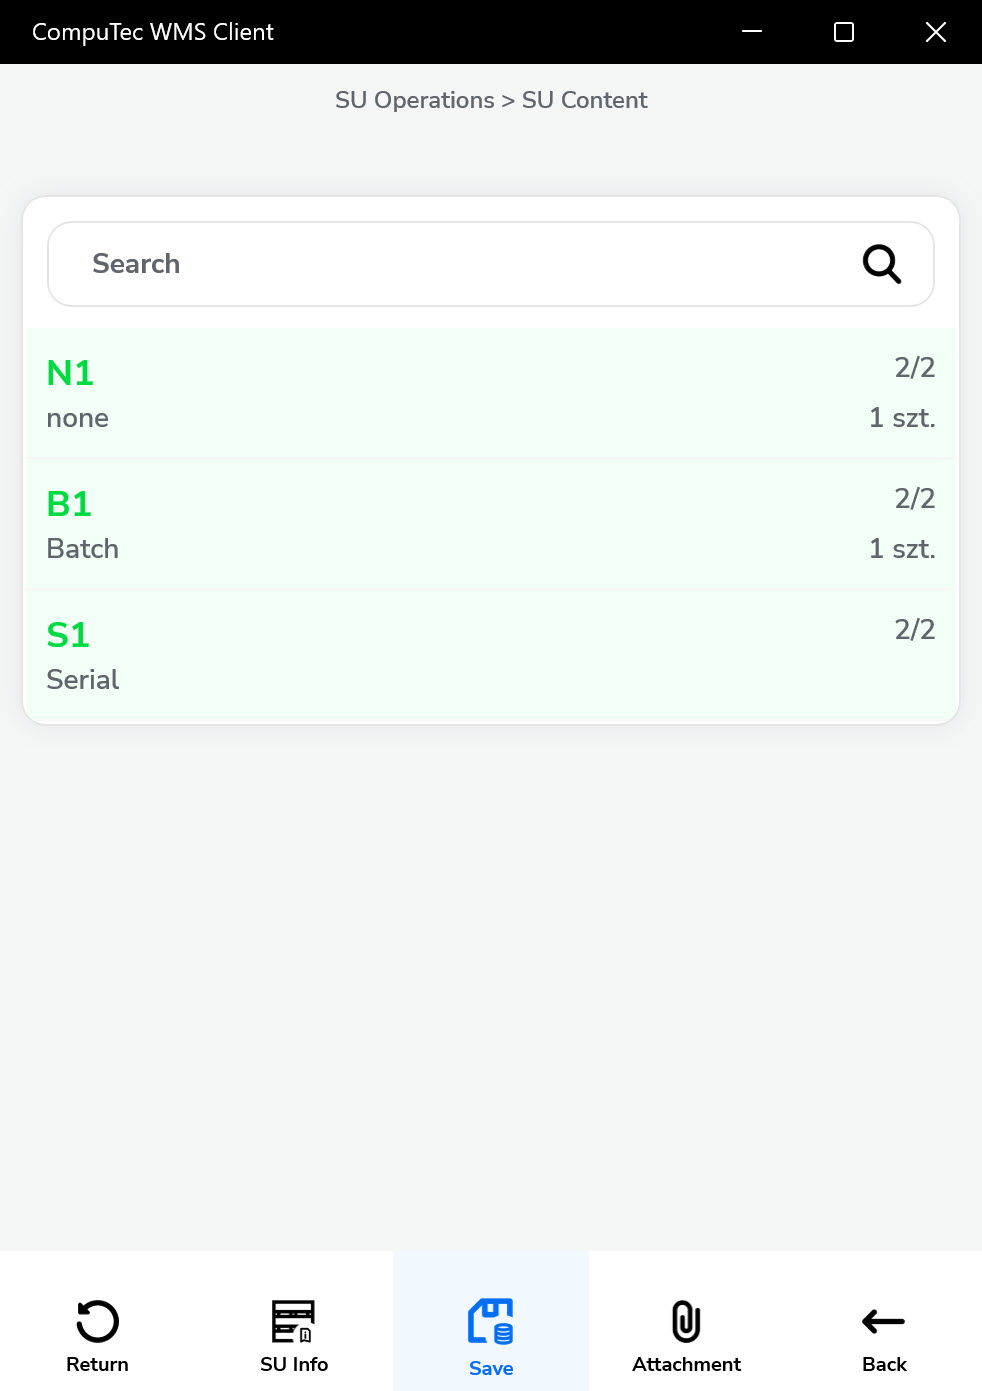
Task: Maximize the CompuTec WMS Client window
Action: tap(844, 32)
